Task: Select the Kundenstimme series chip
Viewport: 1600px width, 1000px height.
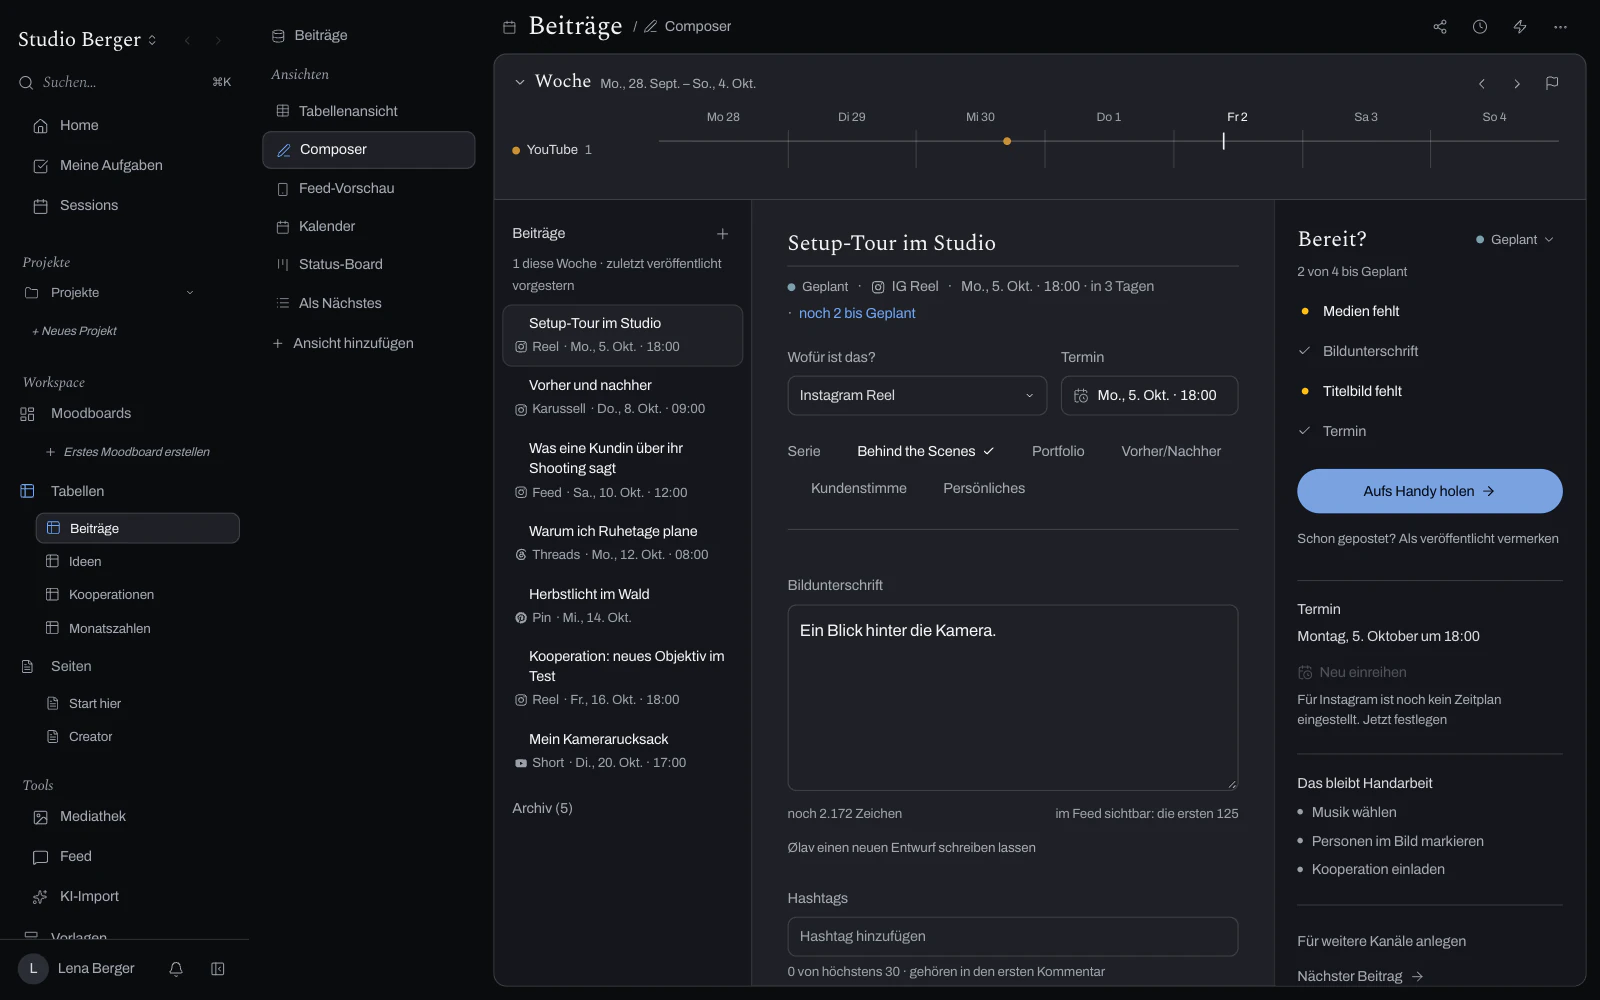Action: pos(859,489)
